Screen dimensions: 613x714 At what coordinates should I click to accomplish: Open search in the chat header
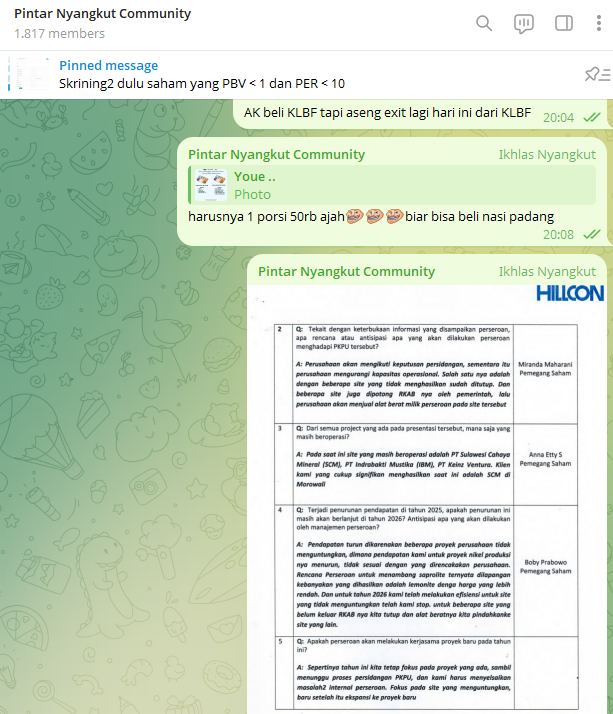(484, 23)
